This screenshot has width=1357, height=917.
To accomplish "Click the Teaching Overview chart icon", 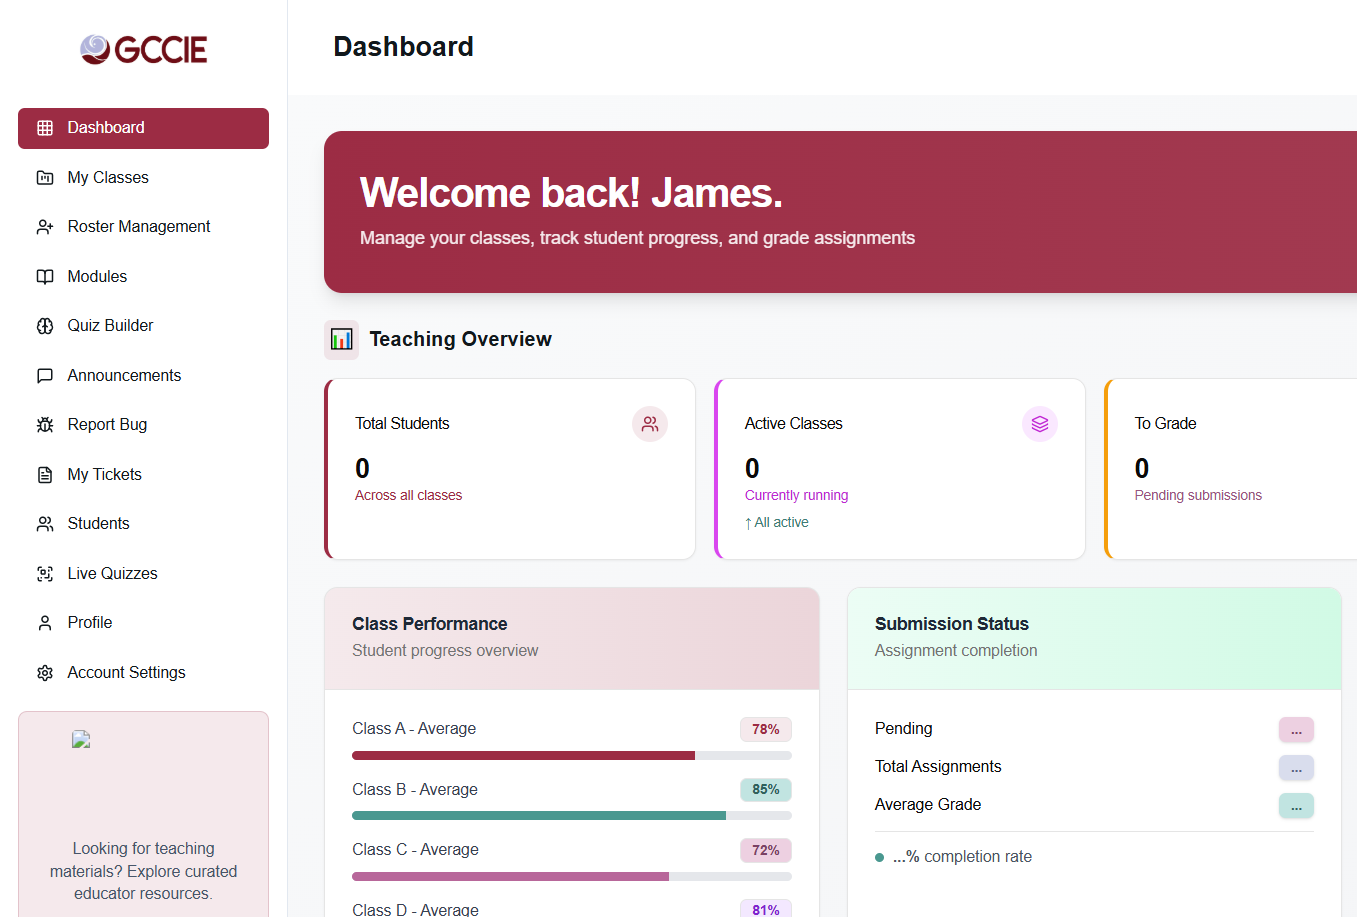I will coord(341,340).
